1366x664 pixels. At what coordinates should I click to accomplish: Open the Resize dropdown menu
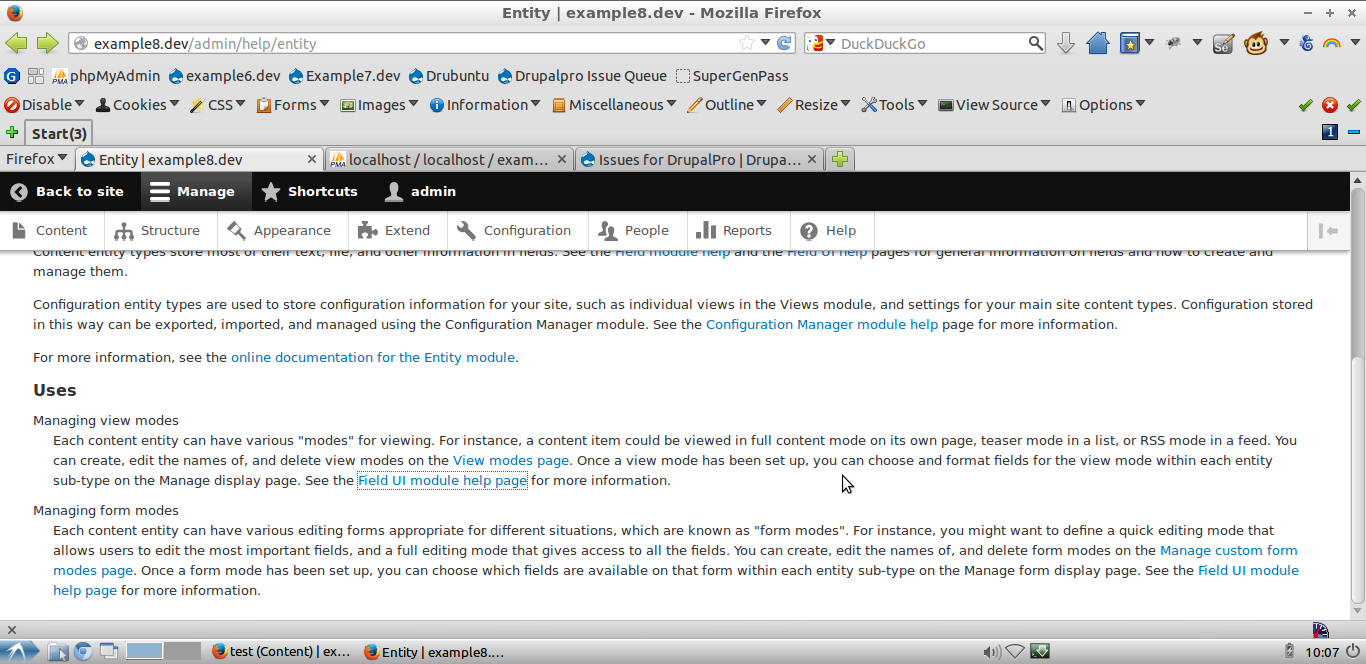coord(814,105)
